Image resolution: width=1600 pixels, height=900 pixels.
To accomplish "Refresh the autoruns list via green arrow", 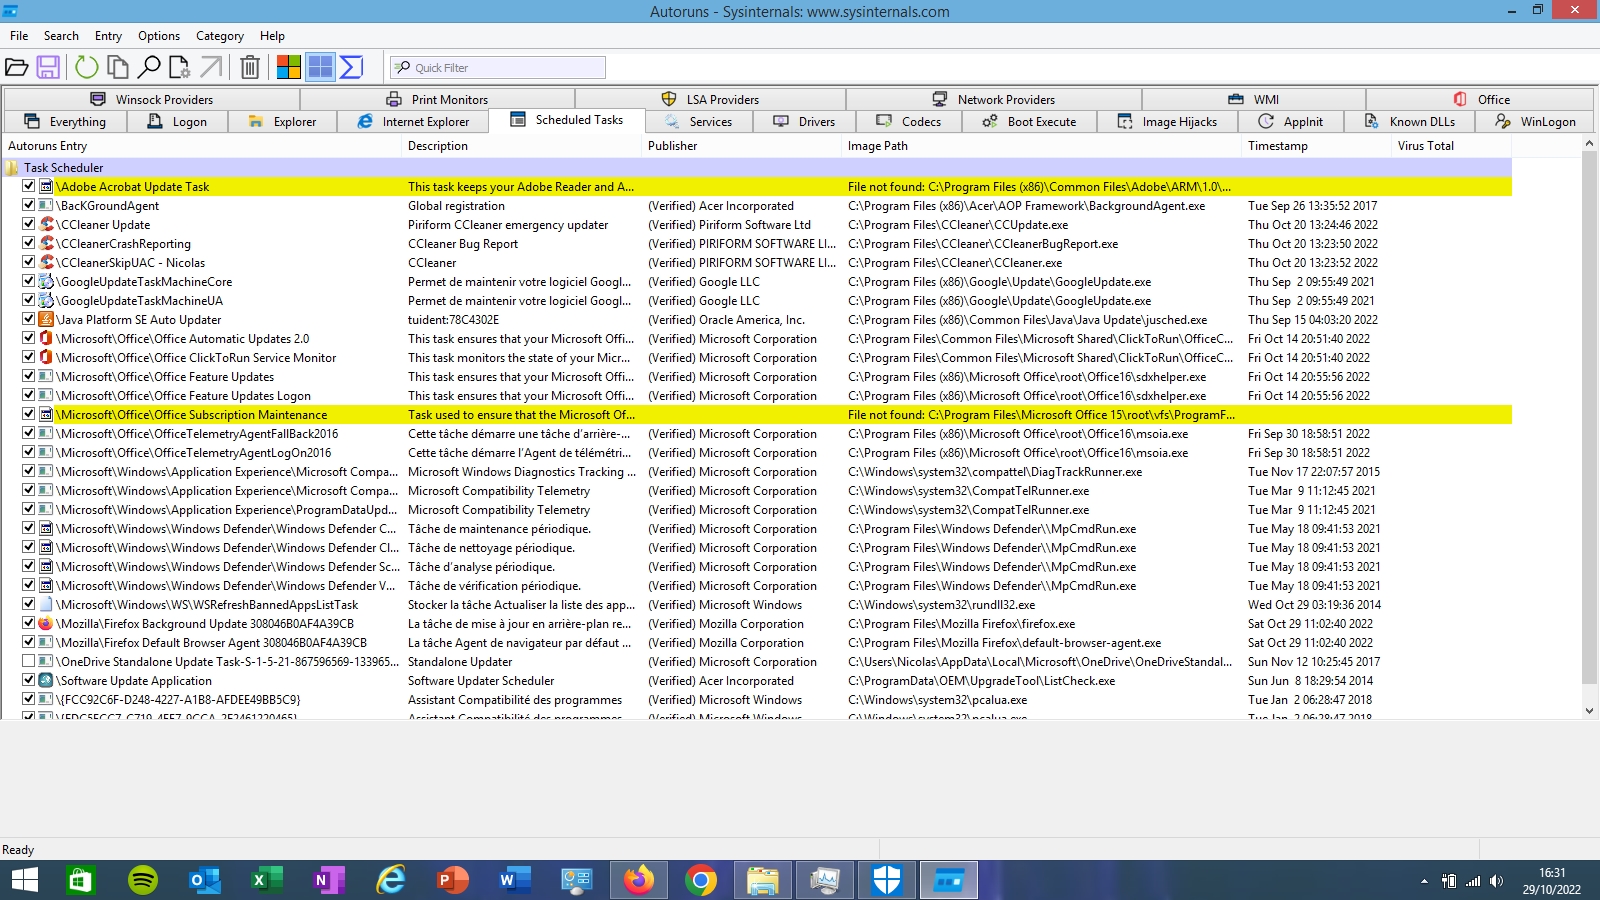I will 87,67.
